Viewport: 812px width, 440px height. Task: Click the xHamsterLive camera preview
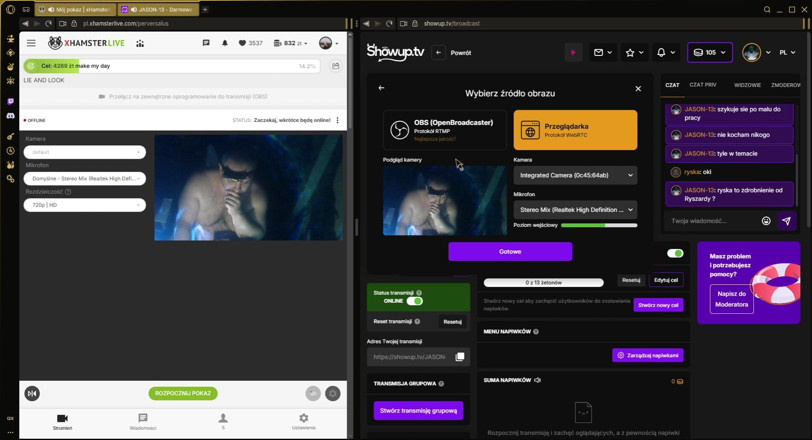click(249, 187)
